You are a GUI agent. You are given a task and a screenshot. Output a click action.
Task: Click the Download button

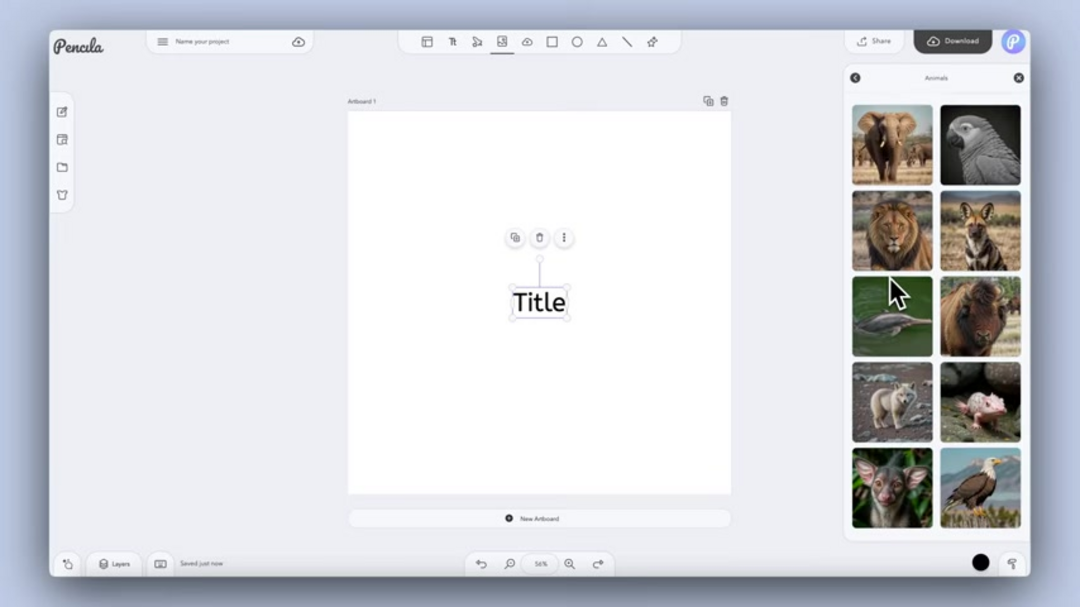[953, 41]
